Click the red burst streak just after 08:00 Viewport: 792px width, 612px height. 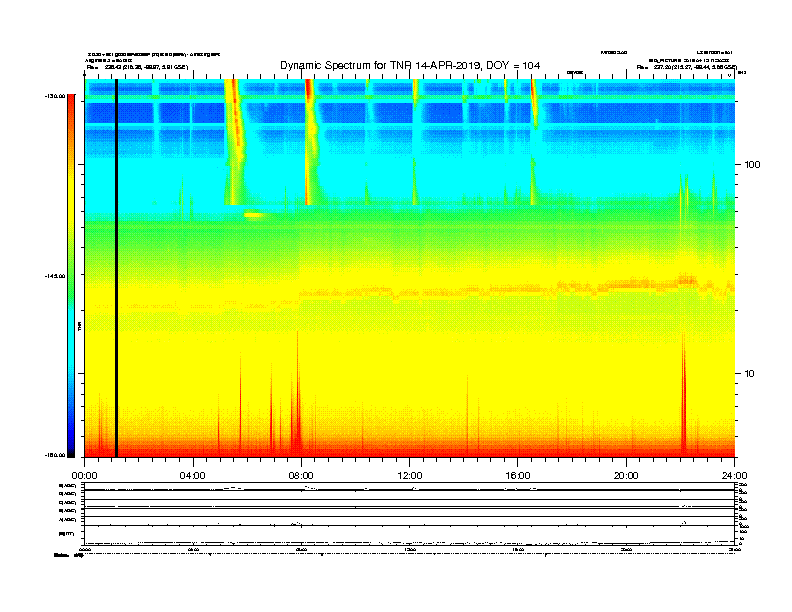[310, 142]
